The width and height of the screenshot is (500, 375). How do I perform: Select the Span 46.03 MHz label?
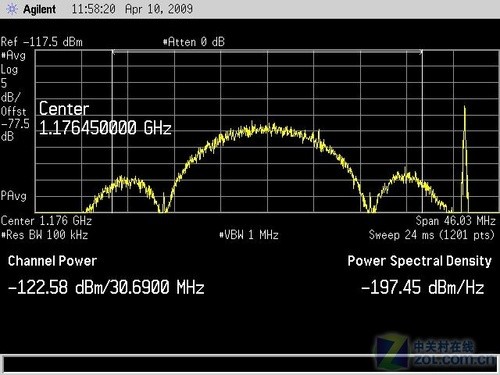tap(455, 221)
